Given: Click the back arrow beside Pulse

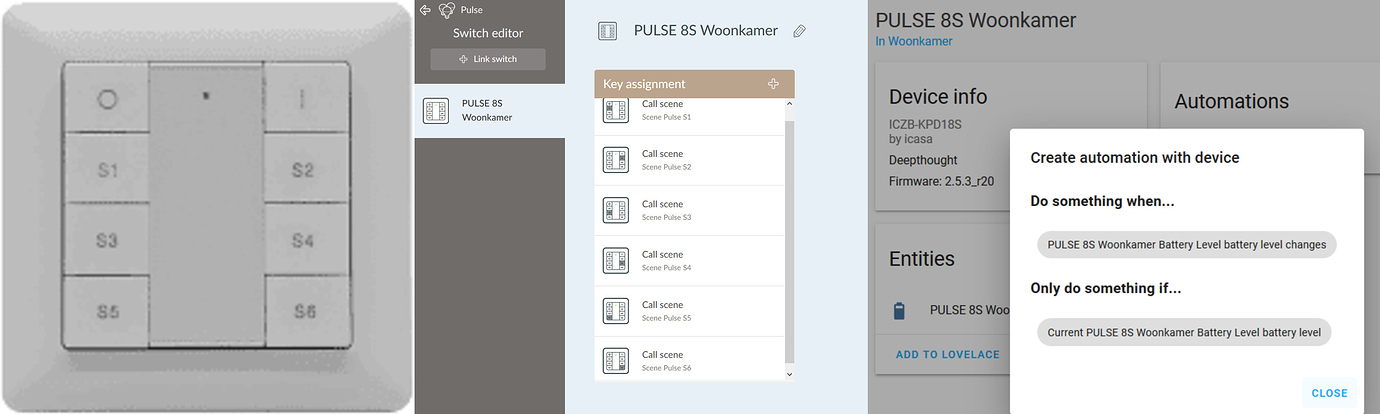Looking at the screenshot, I should coord(425,10).
